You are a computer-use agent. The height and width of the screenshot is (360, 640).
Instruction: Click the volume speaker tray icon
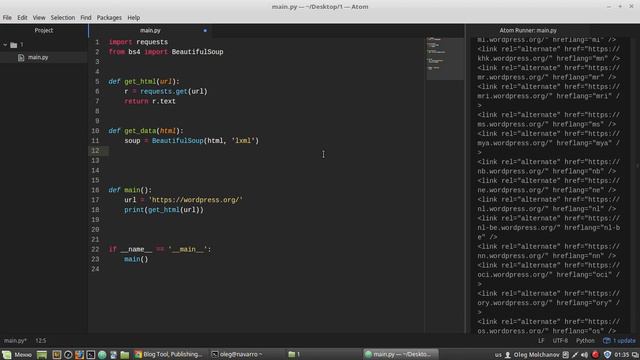click(584, 355)
